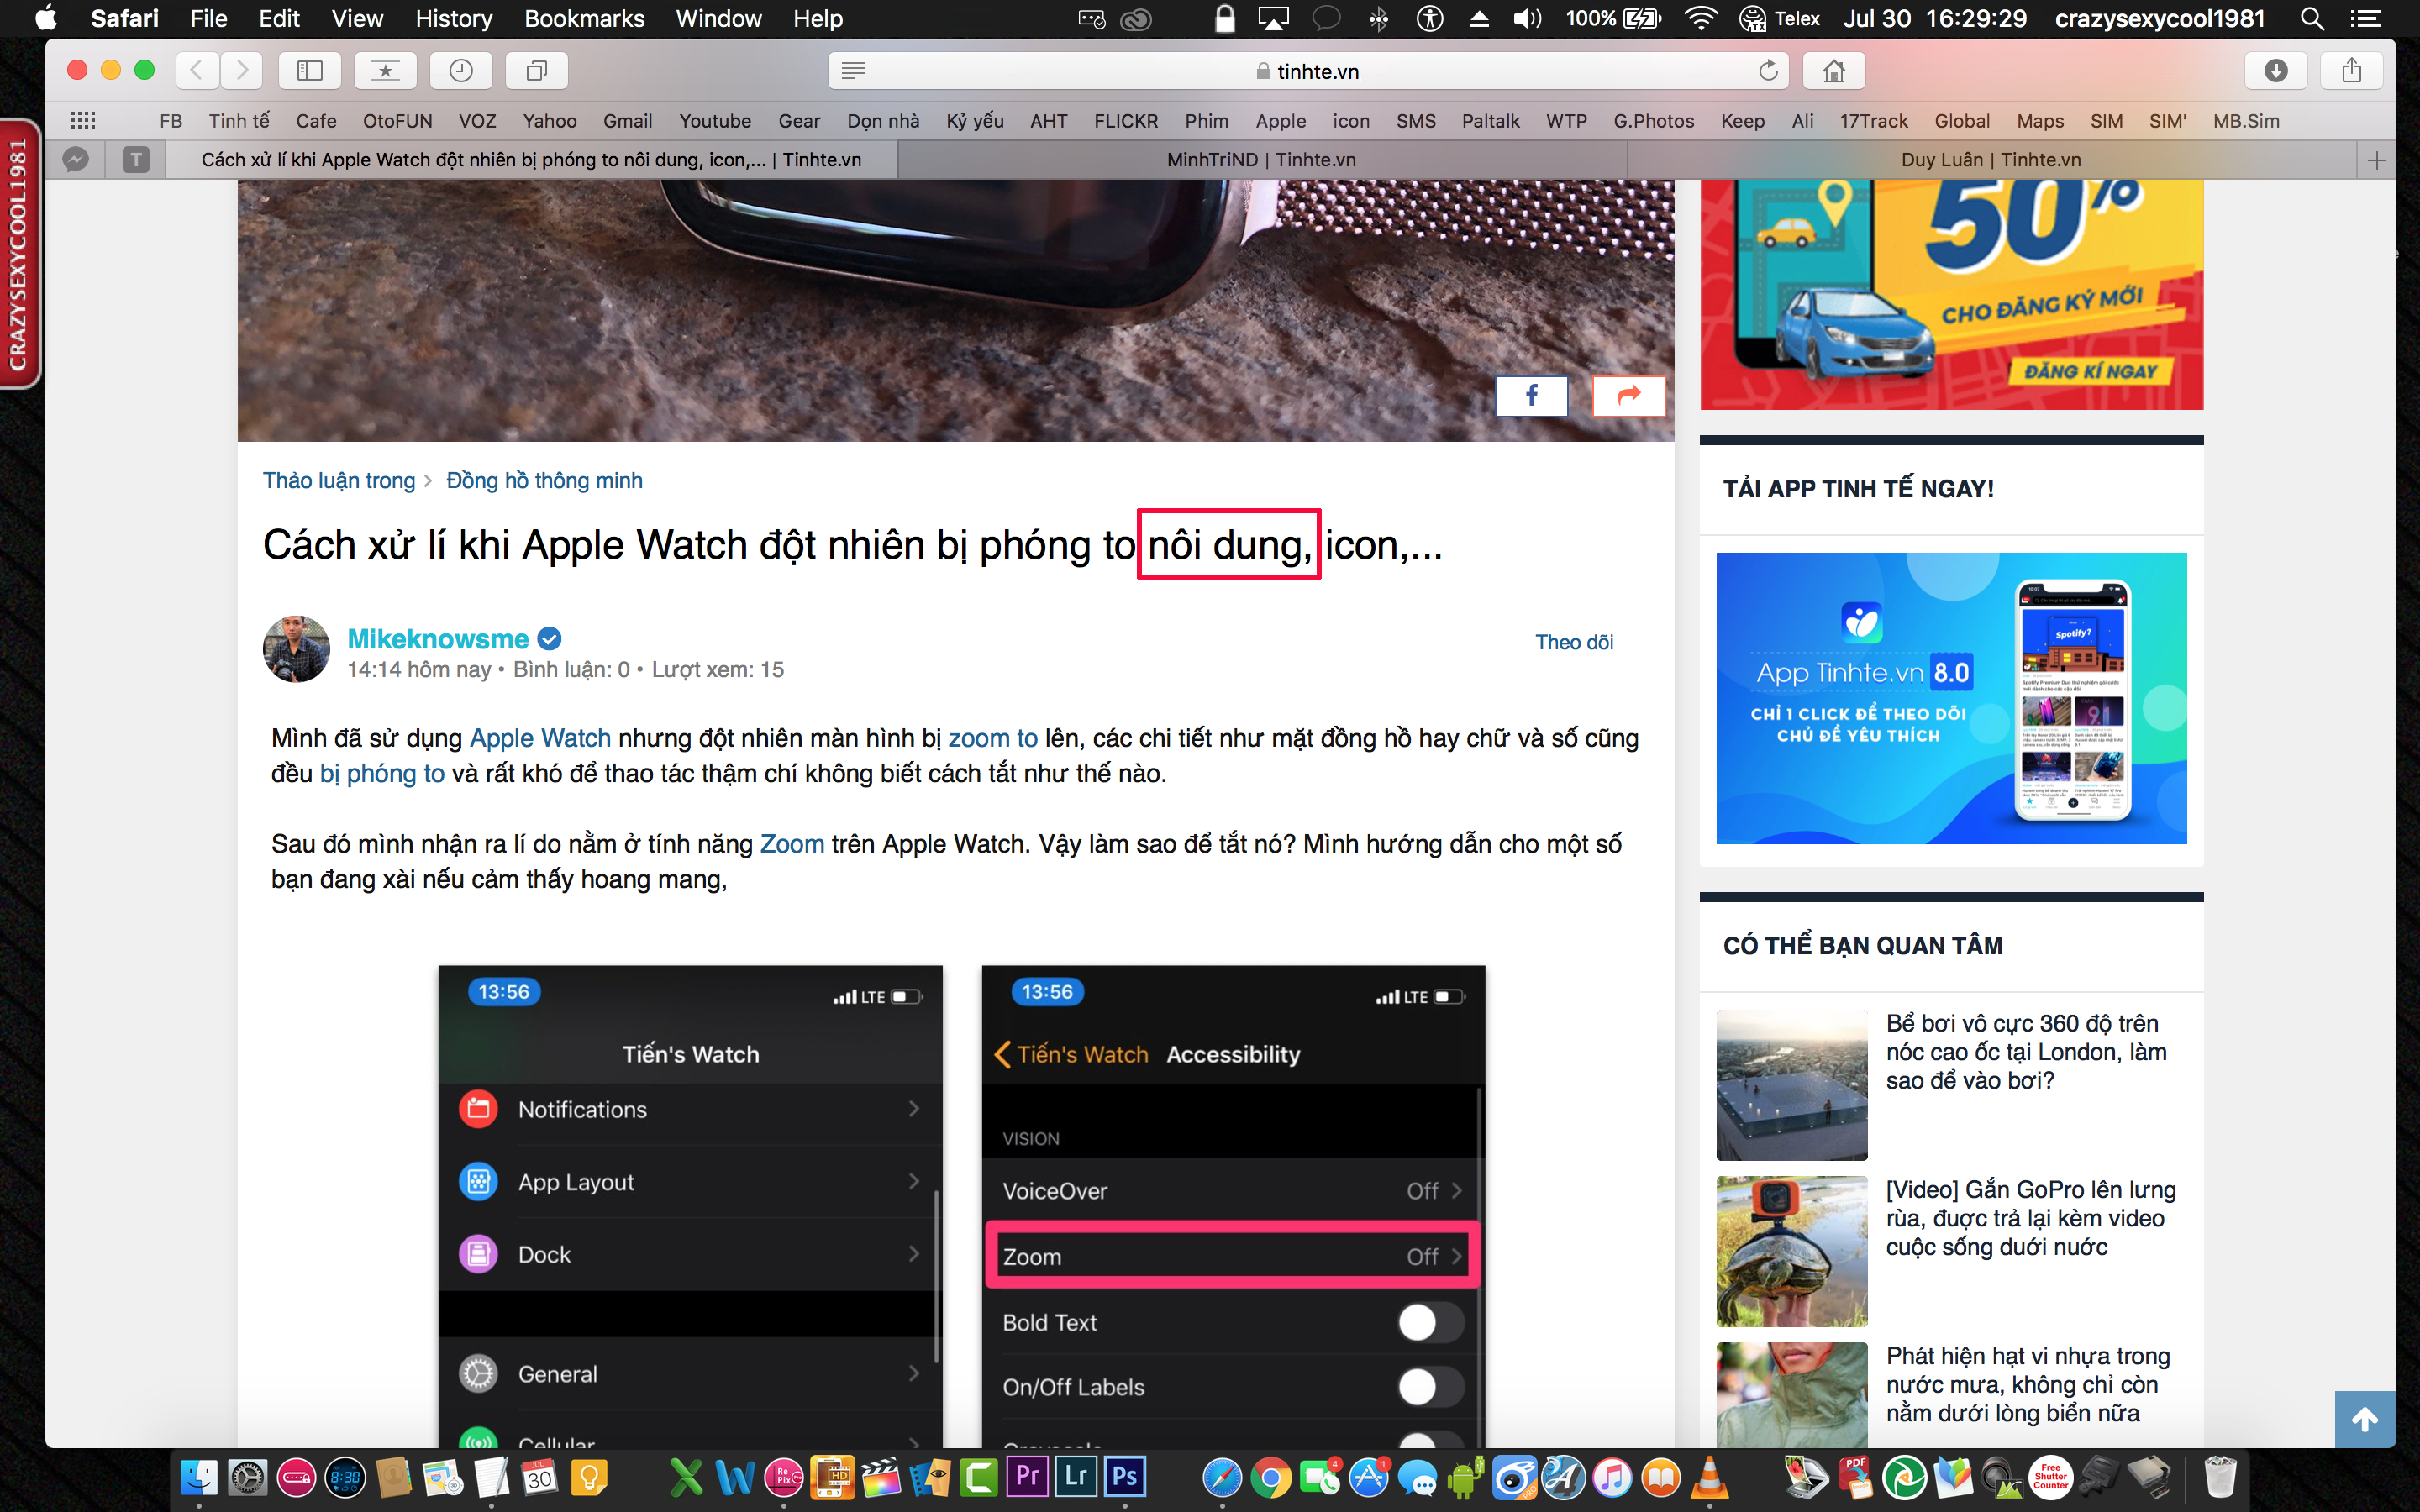Click the Premiere Pro icon in dock

[1026, 1478]
